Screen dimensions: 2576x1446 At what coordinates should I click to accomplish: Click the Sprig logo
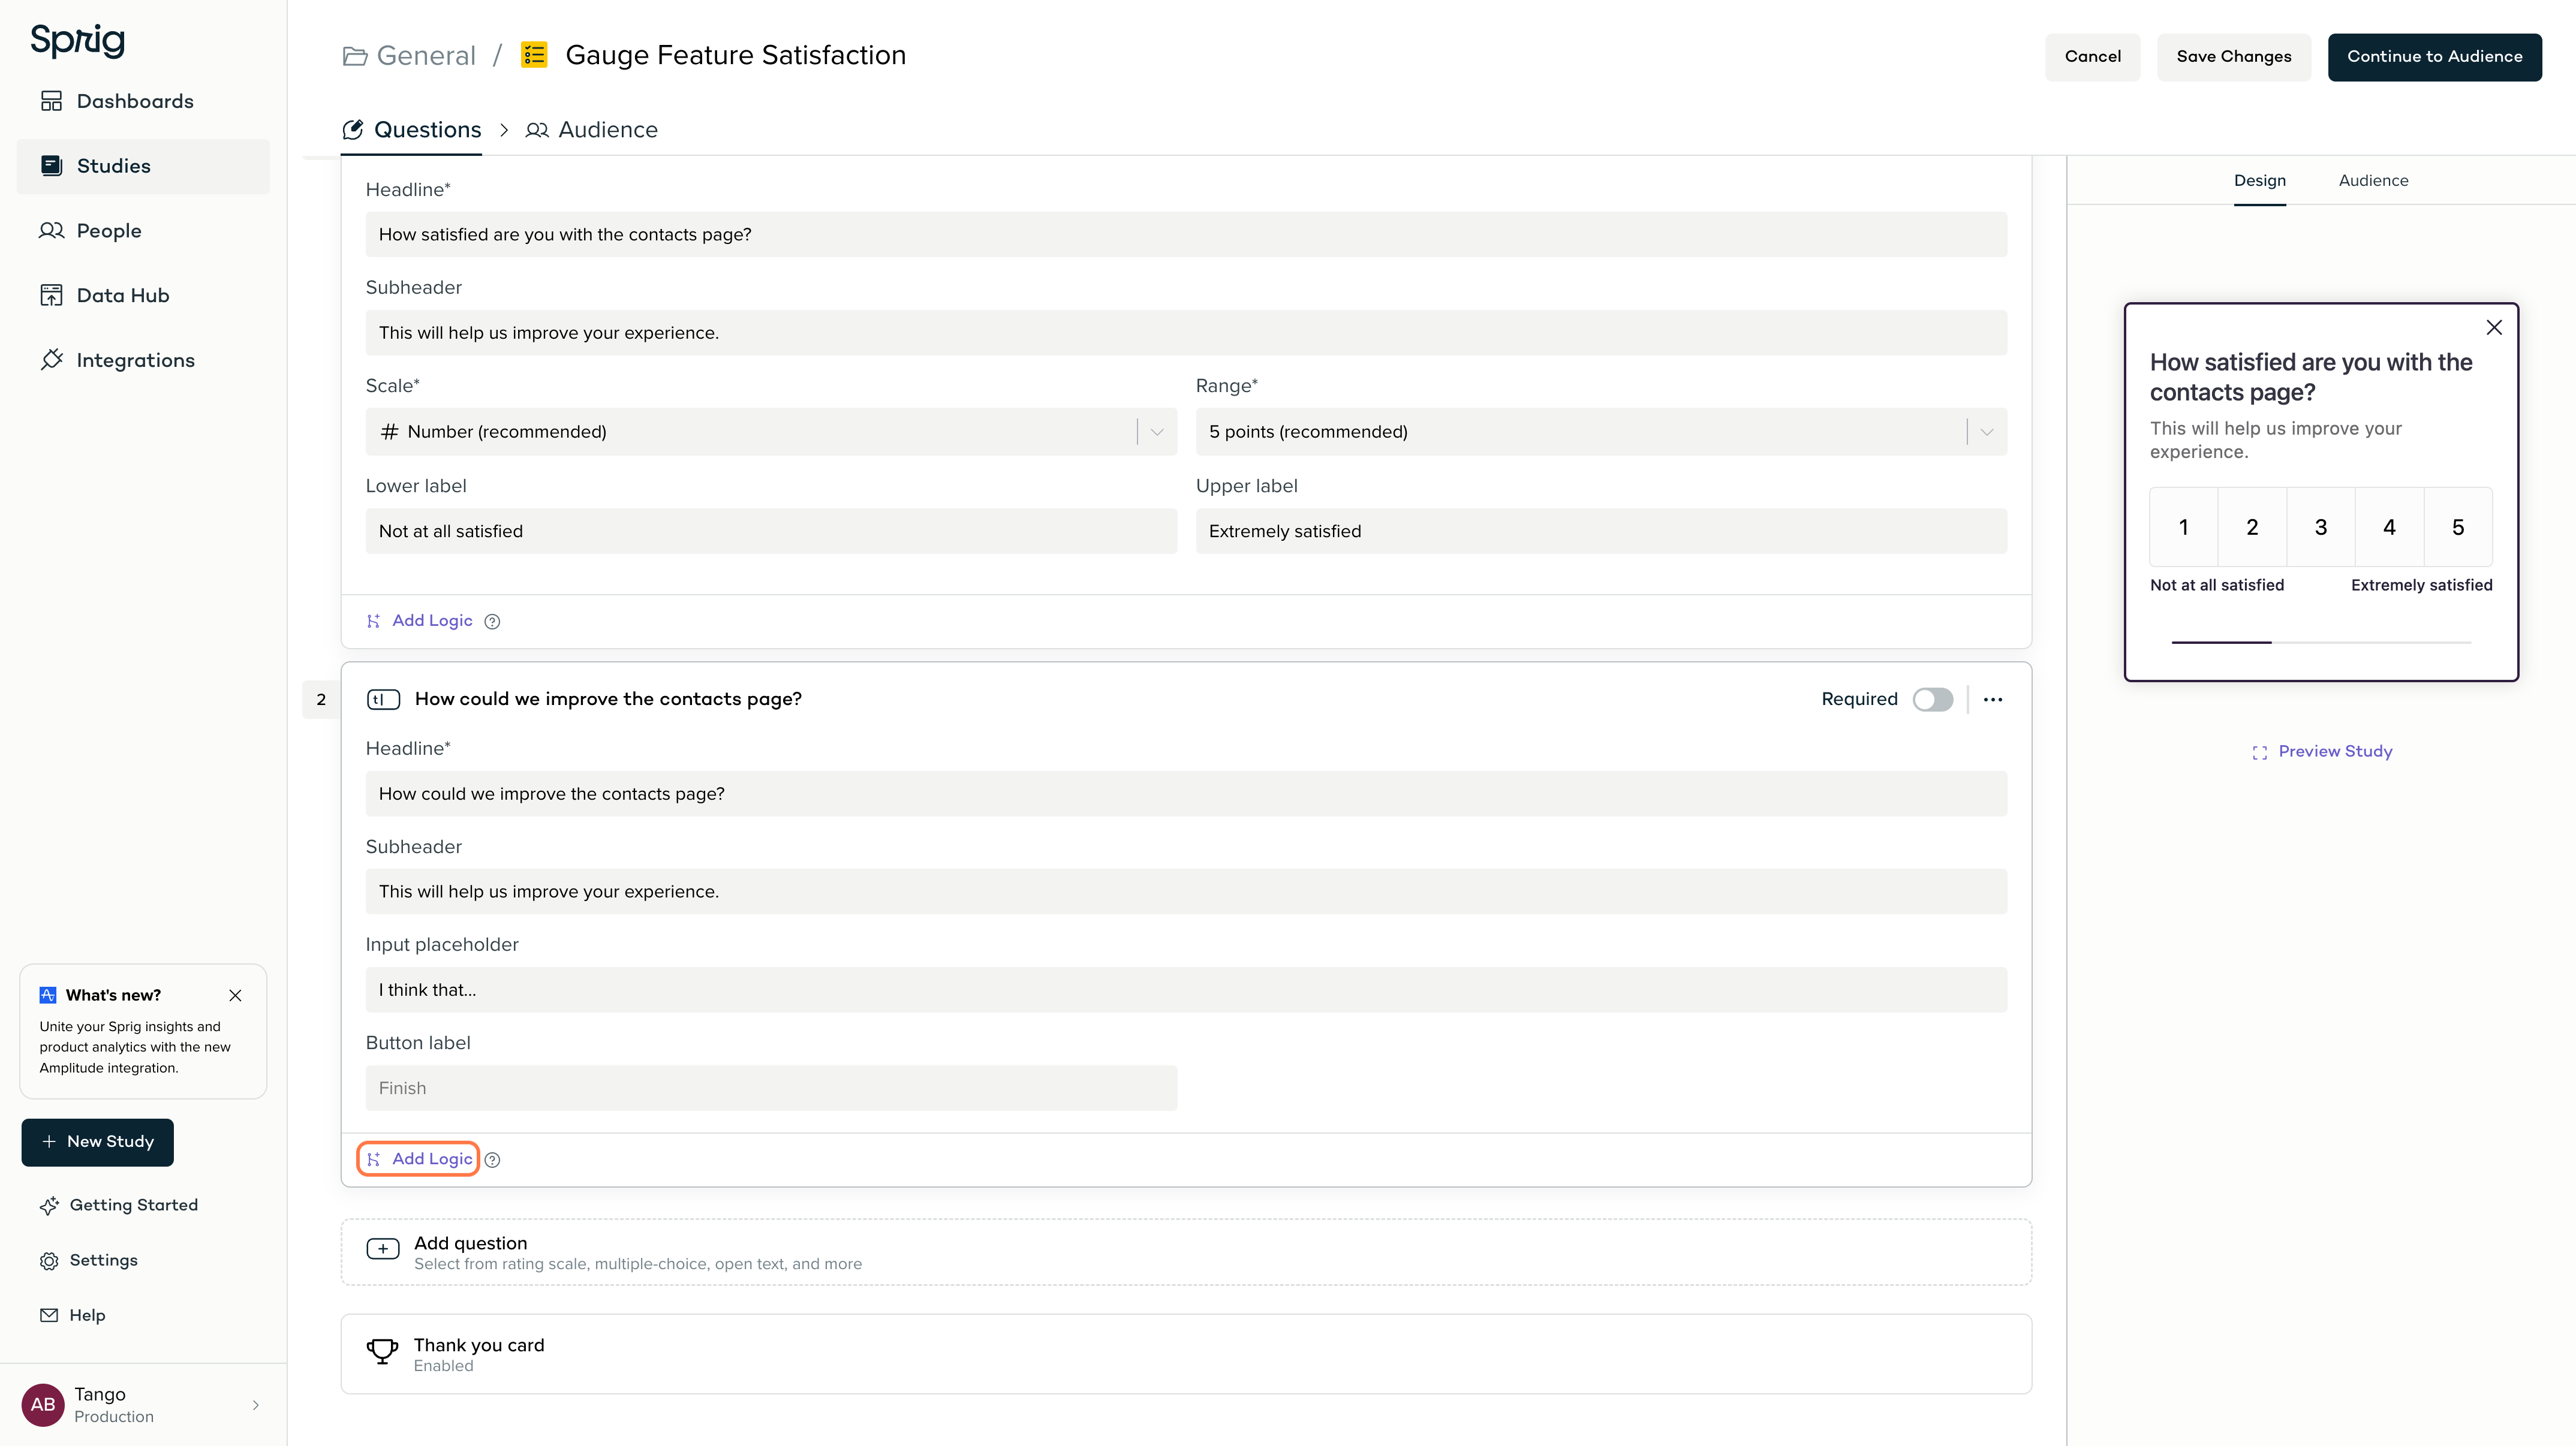point(77,41)
